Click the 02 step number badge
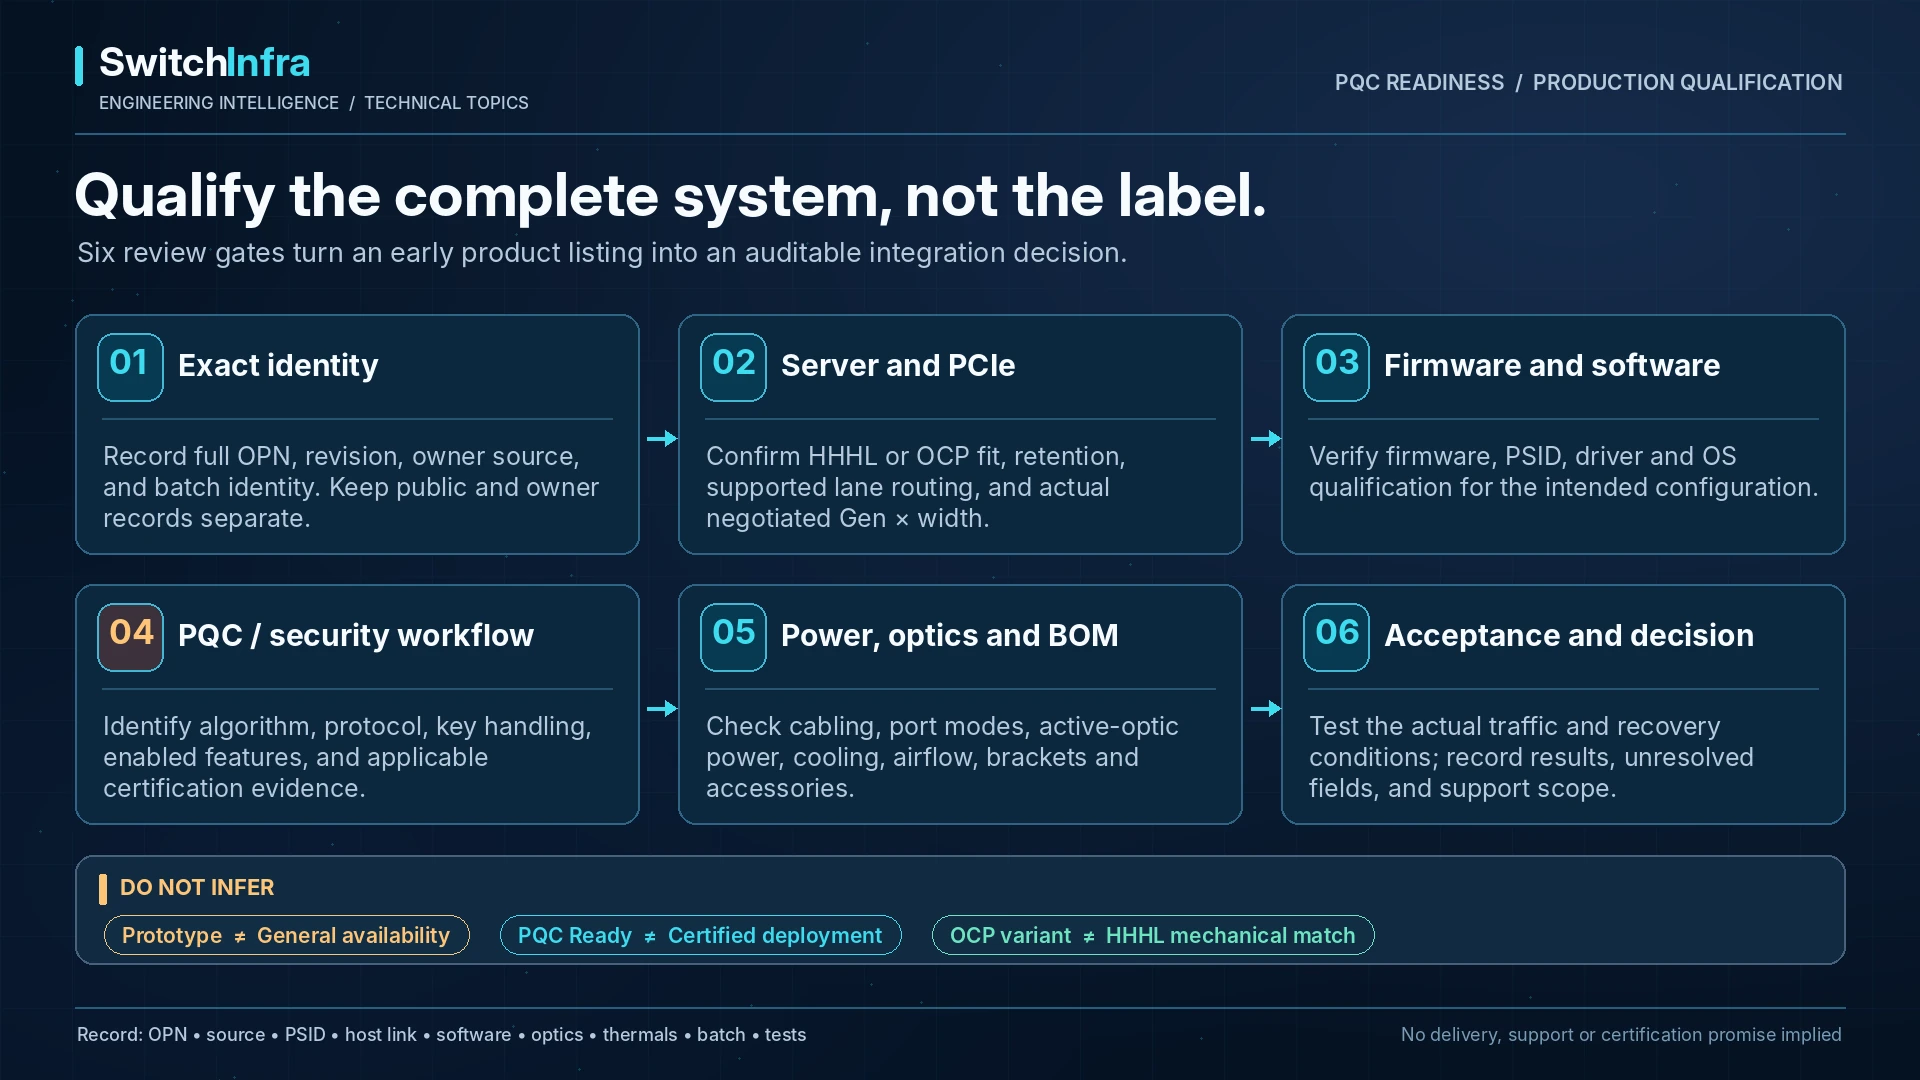This screenshot has height=1080, width=1920. tap(733, 367)
